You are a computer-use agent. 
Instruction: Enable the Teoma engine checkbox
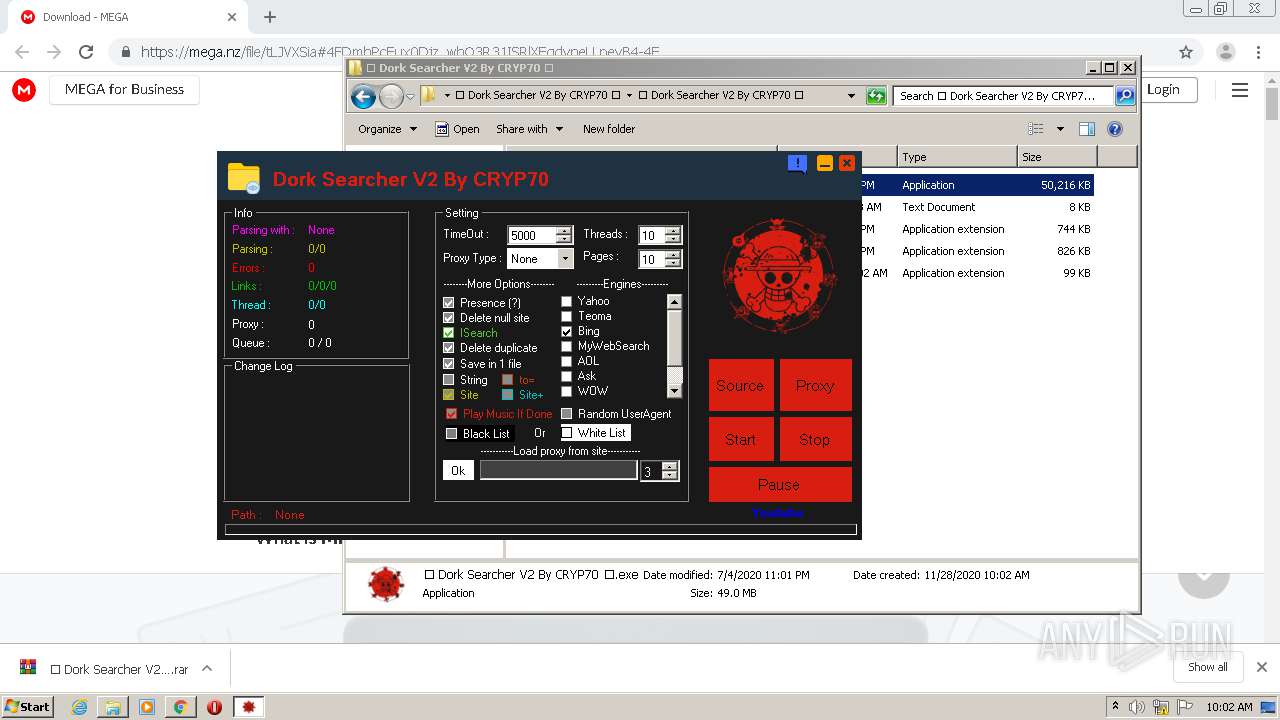coord(567,316)
